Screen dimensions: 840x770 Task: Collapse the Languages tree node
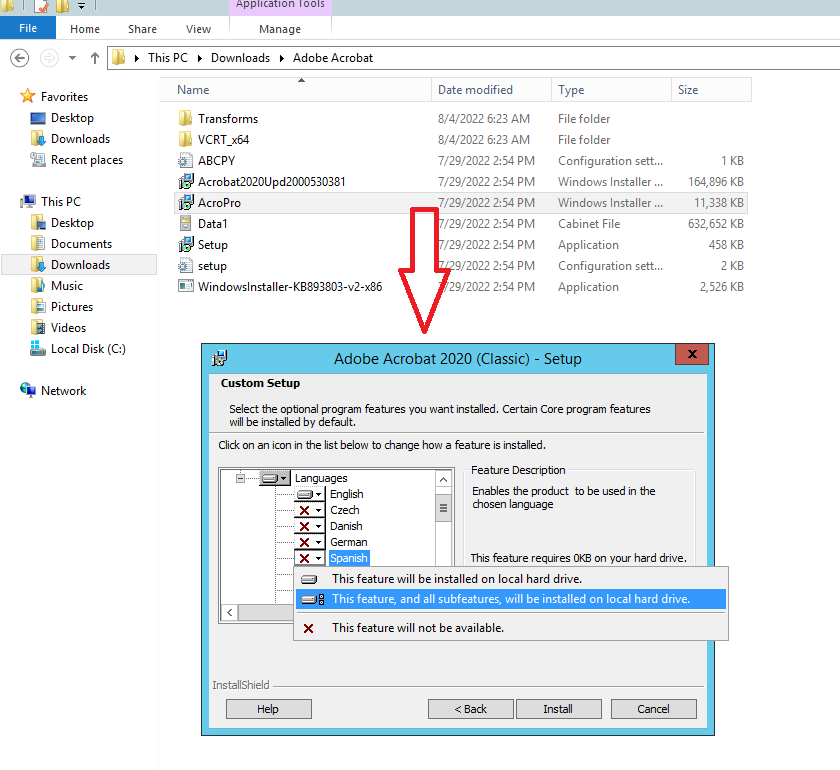click(x=241, y=478)
